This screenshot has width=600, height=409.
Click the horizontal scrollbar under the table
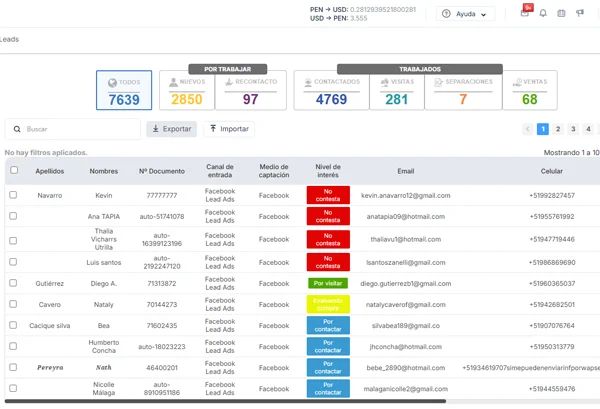[225, 401]
